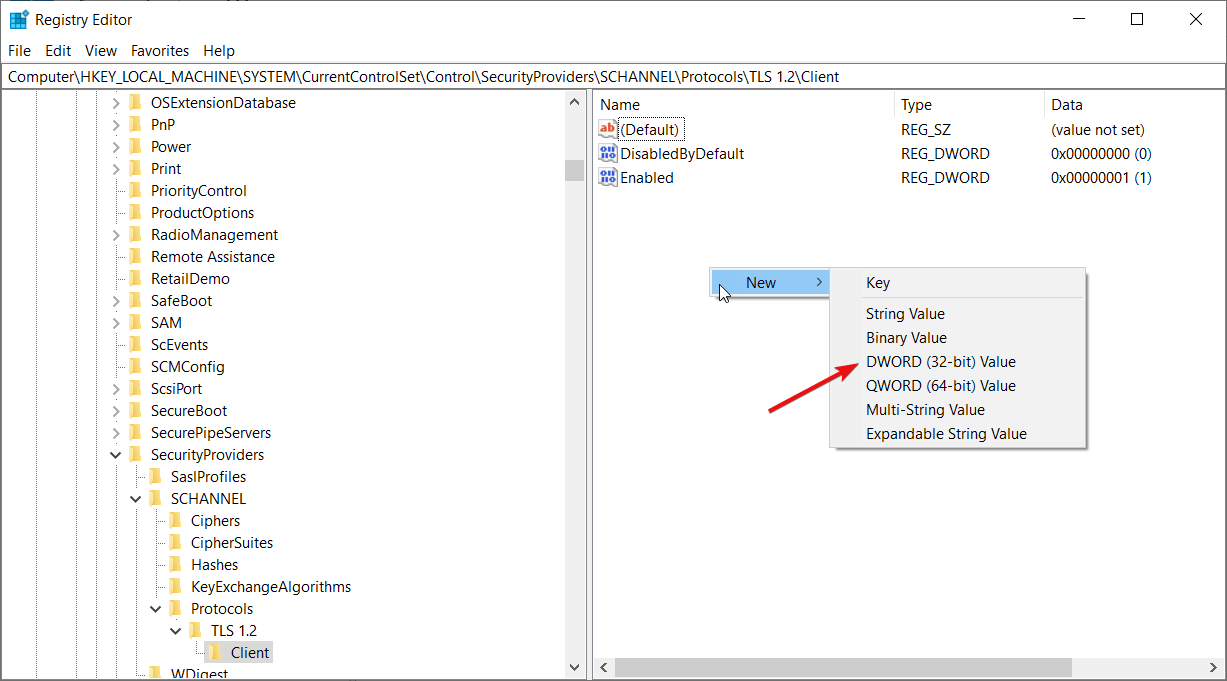Click the 0x00000001 (1) data value
This screenshot has width=1227, height=681.
pos(1101,177)
